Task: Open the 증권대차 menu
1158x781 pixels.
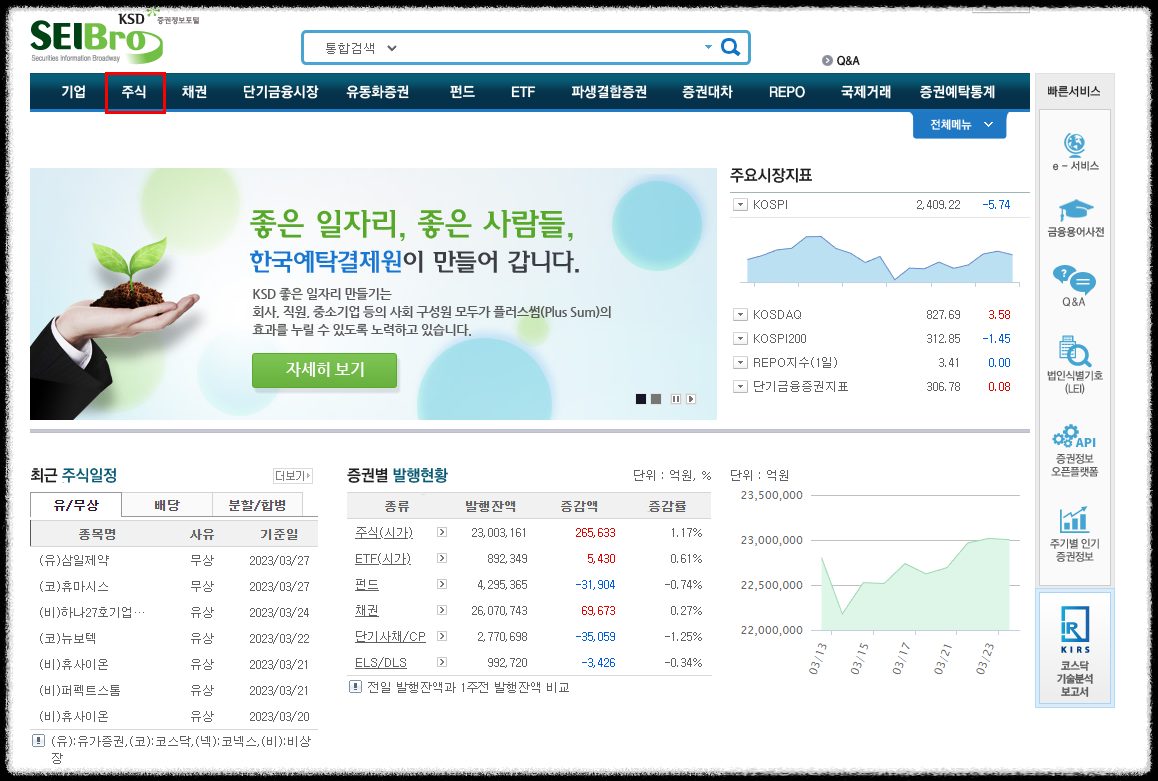Action: click(707, 92)
